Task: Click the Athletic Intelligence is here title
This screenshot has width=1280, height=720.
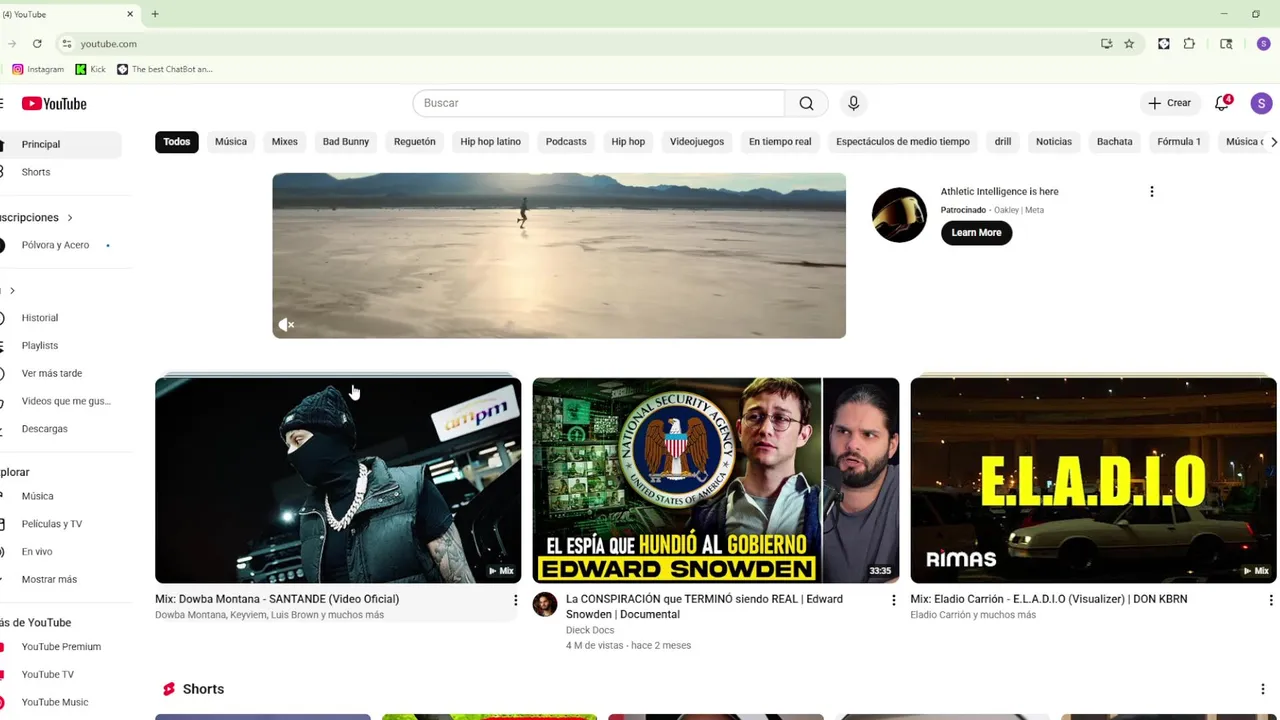Action: point(999,192)
